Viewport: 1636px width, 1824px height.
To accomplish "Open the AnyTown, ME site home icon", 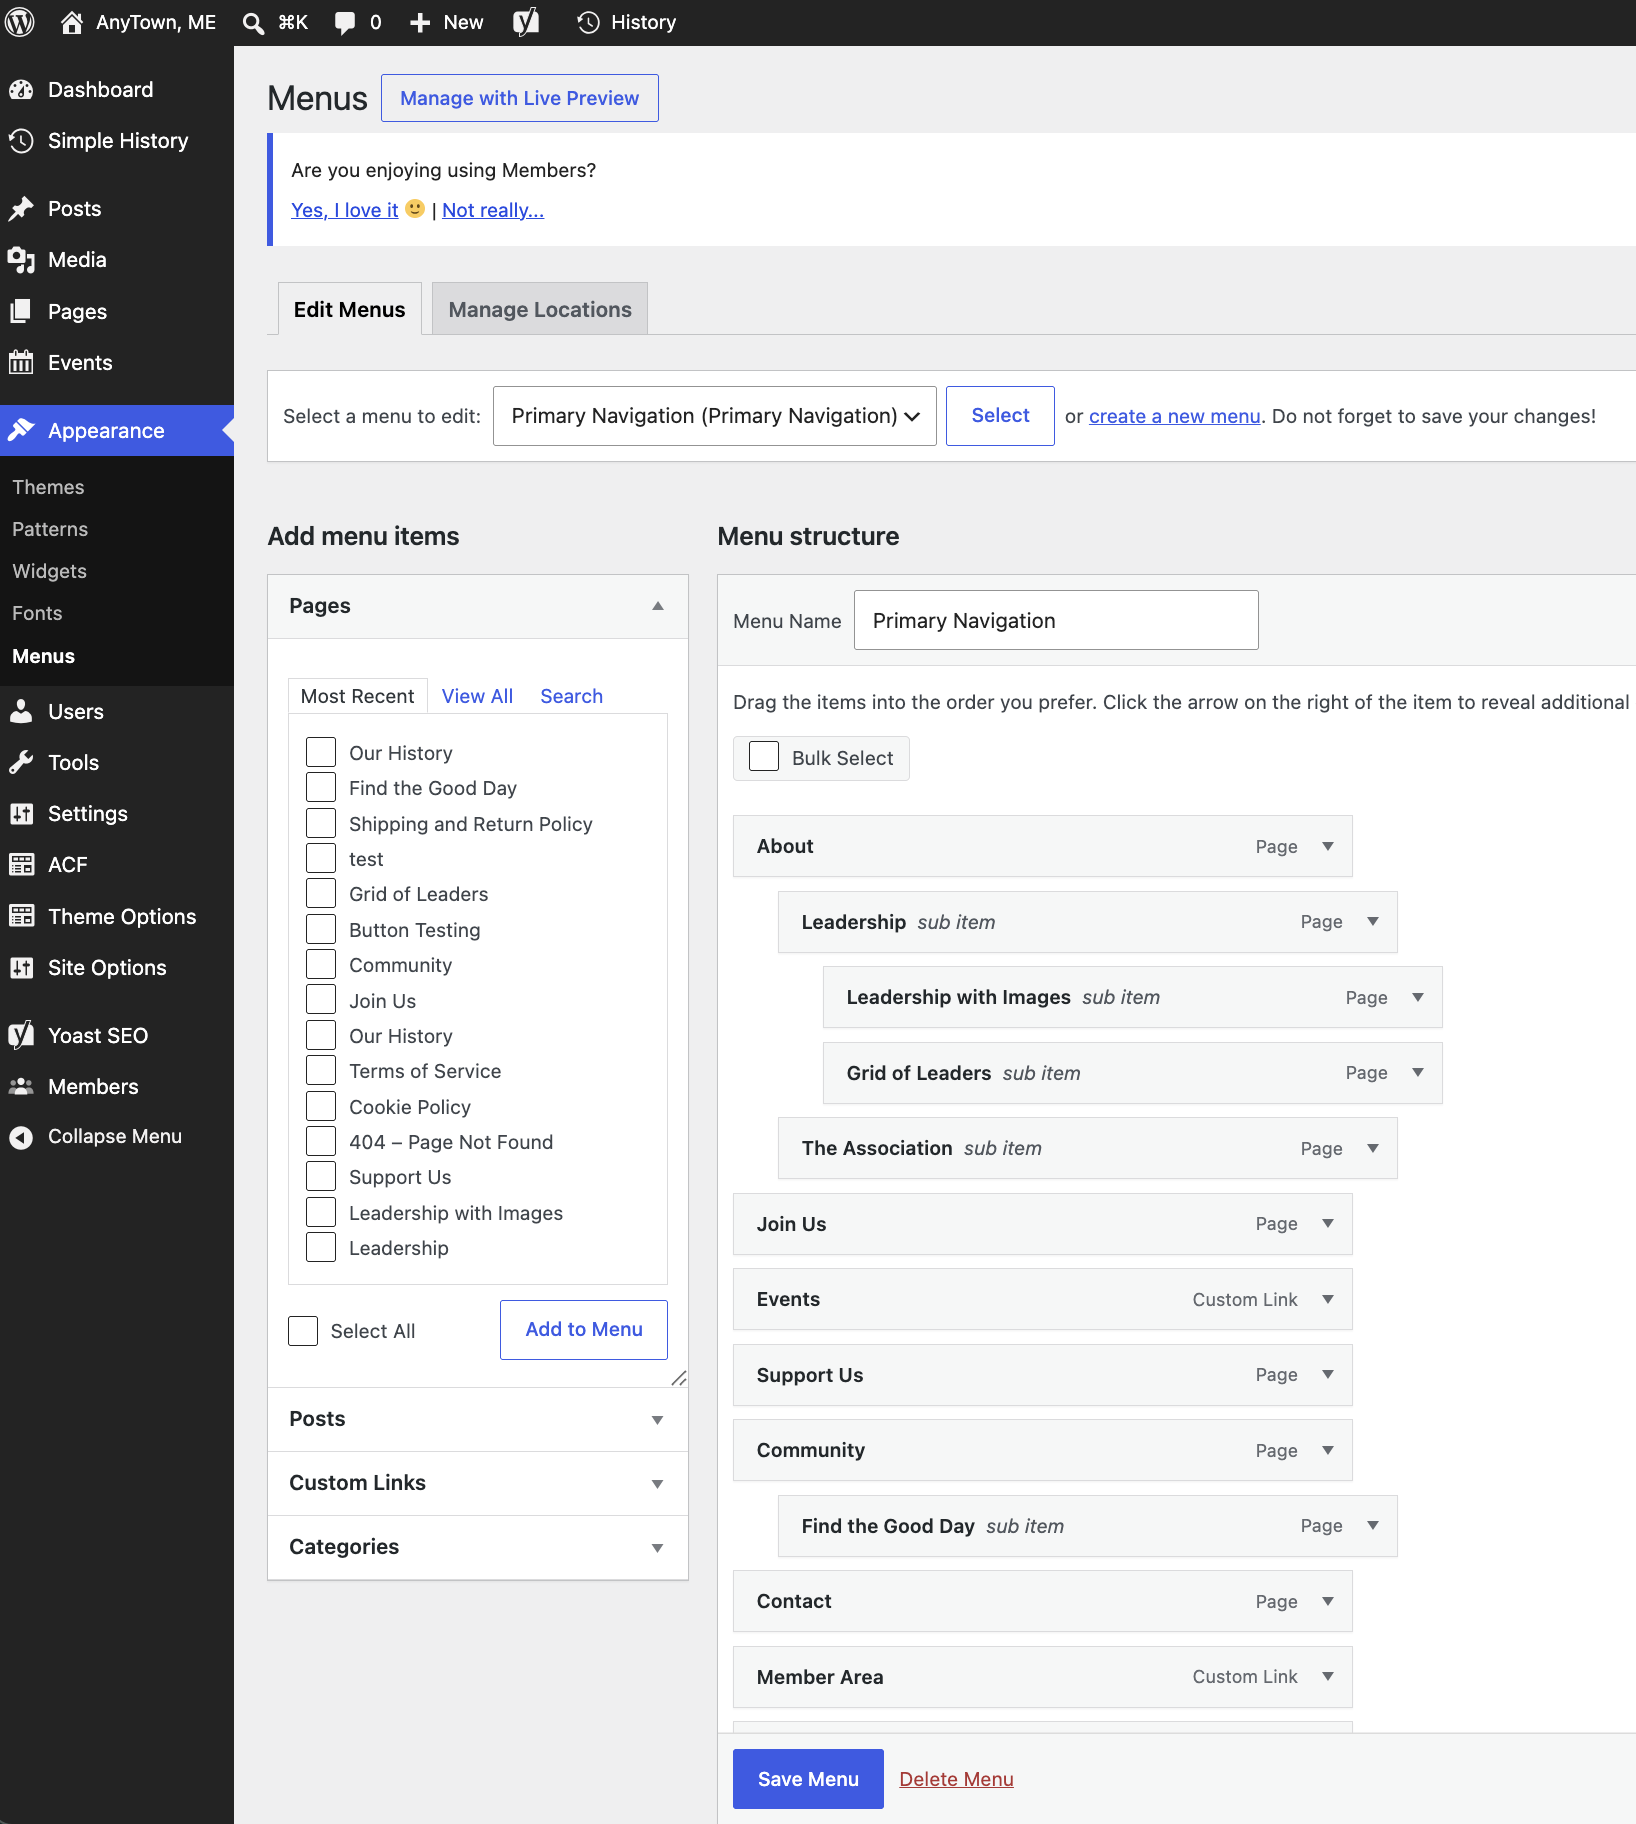I will (72, 22).
